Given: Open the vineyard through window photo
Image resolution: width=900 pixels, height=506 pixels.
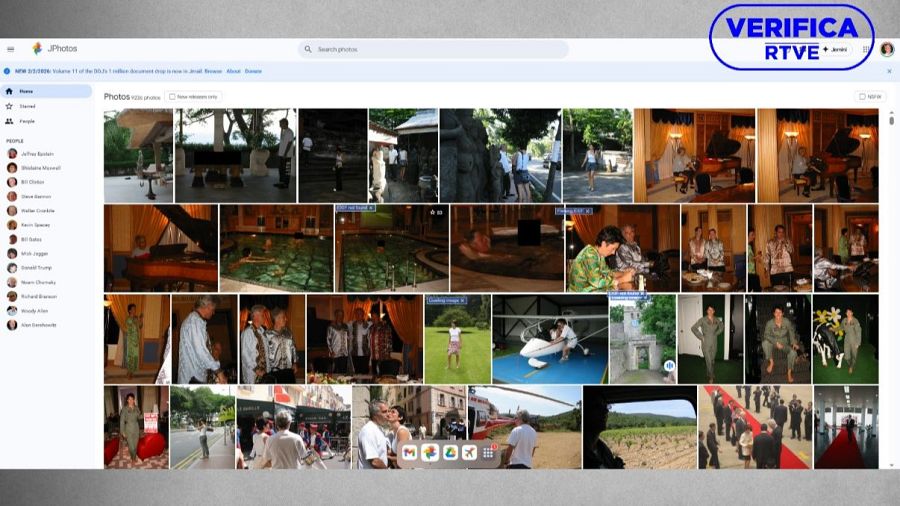Looking at the screenshot, I should (x=639, y=427).
